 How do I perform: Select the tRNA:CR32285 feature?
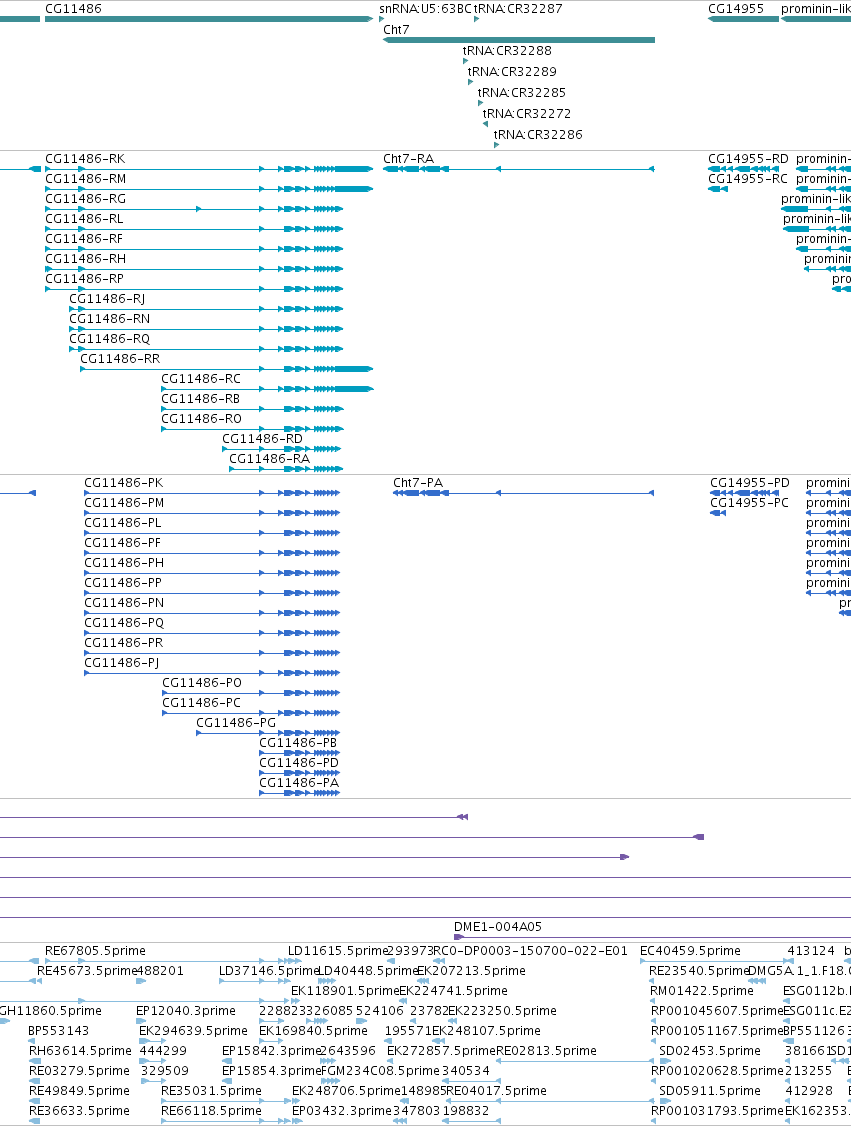[521, 93]
